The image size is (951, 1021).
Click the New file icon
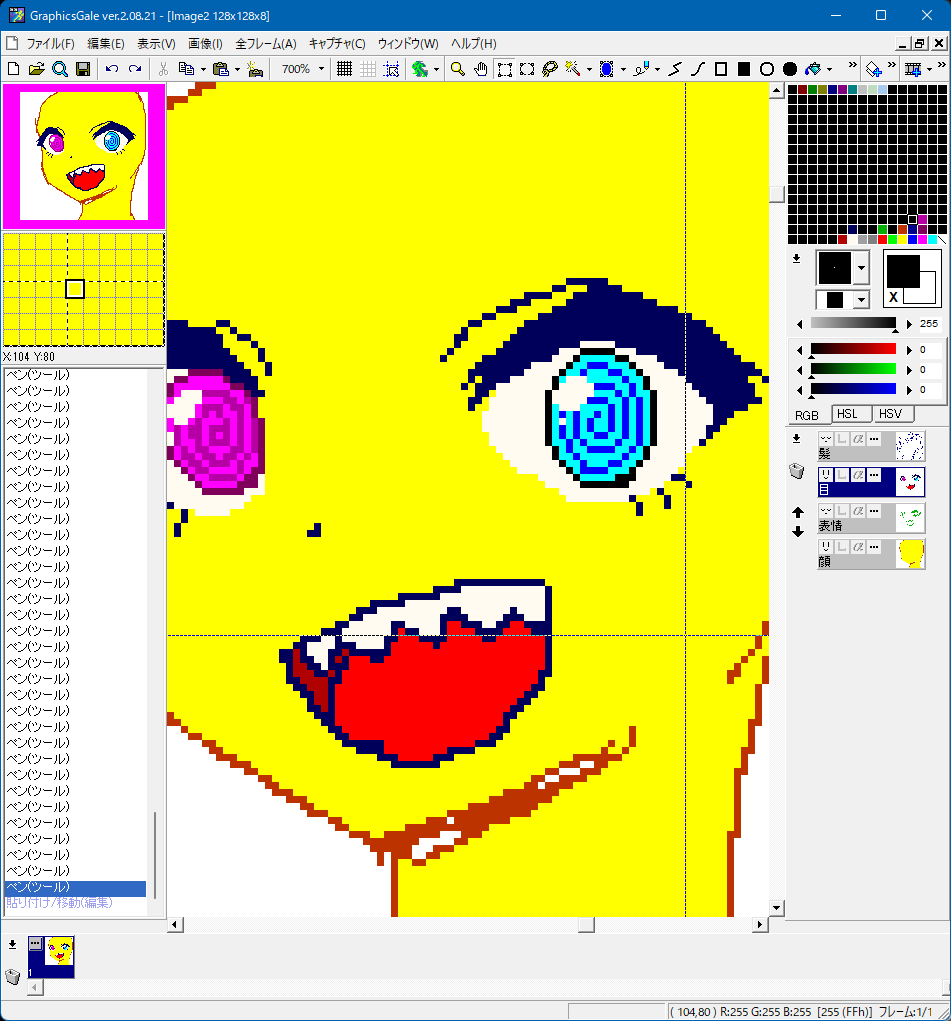coord(14,69)
